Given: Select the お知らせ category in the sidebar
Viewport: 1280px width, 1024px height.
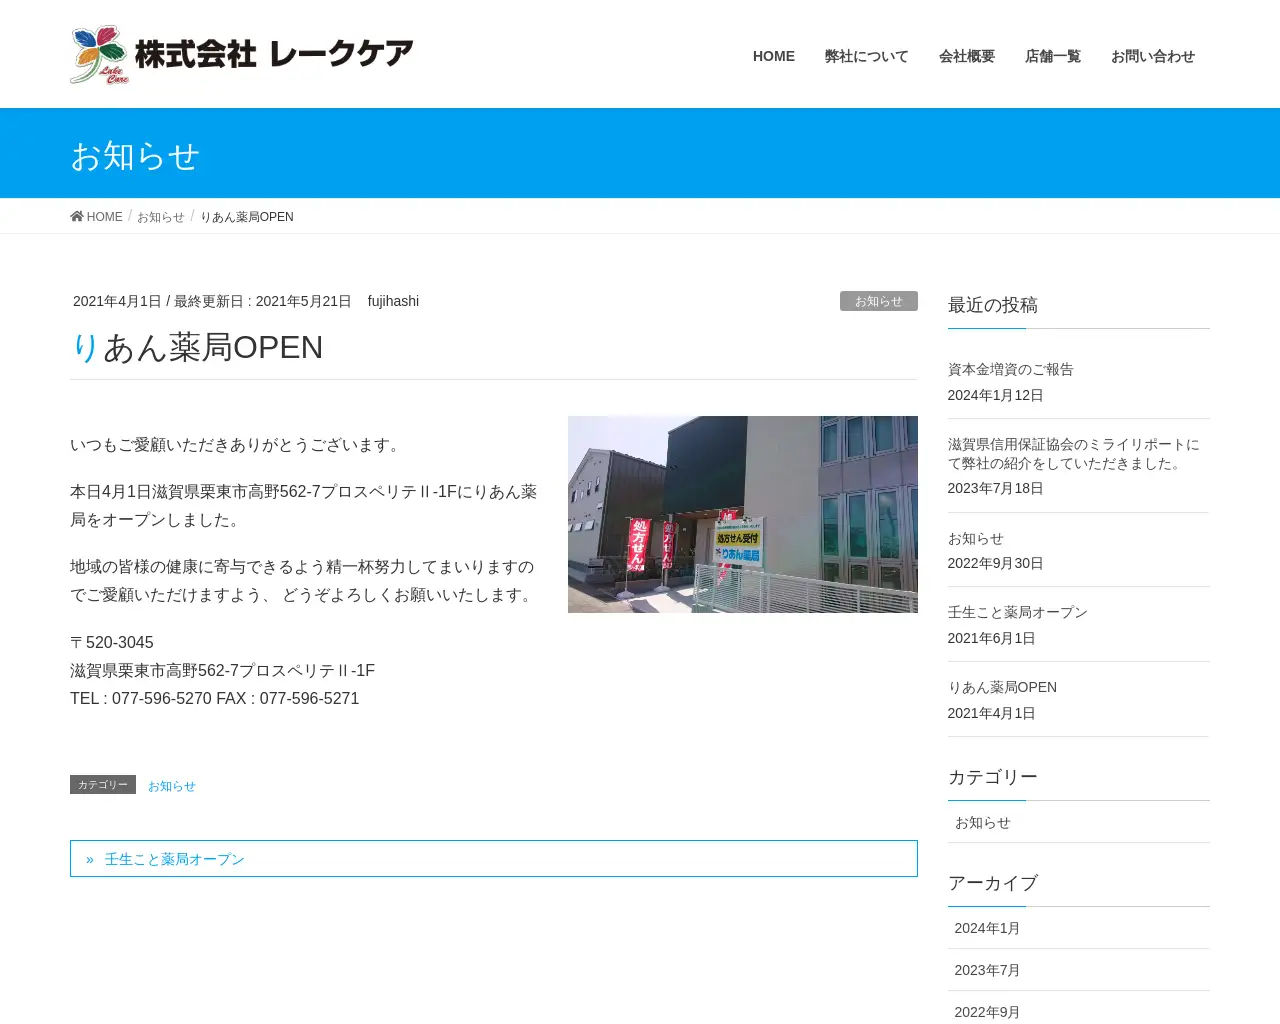Looking at the screenshot, I should click(x=983, y=822).
